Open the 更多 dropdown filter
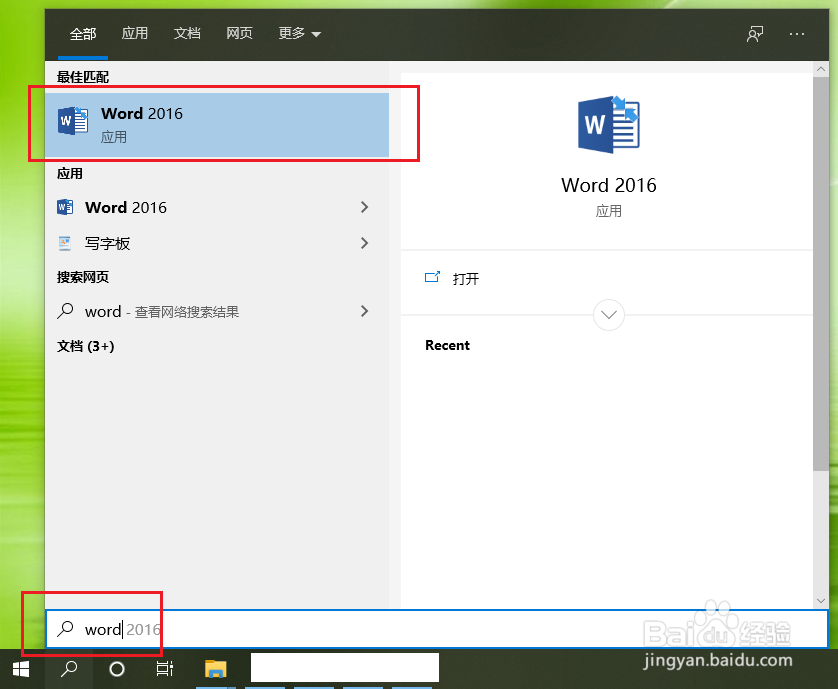This screenshot has height=689, width=838. click(299, 34)
